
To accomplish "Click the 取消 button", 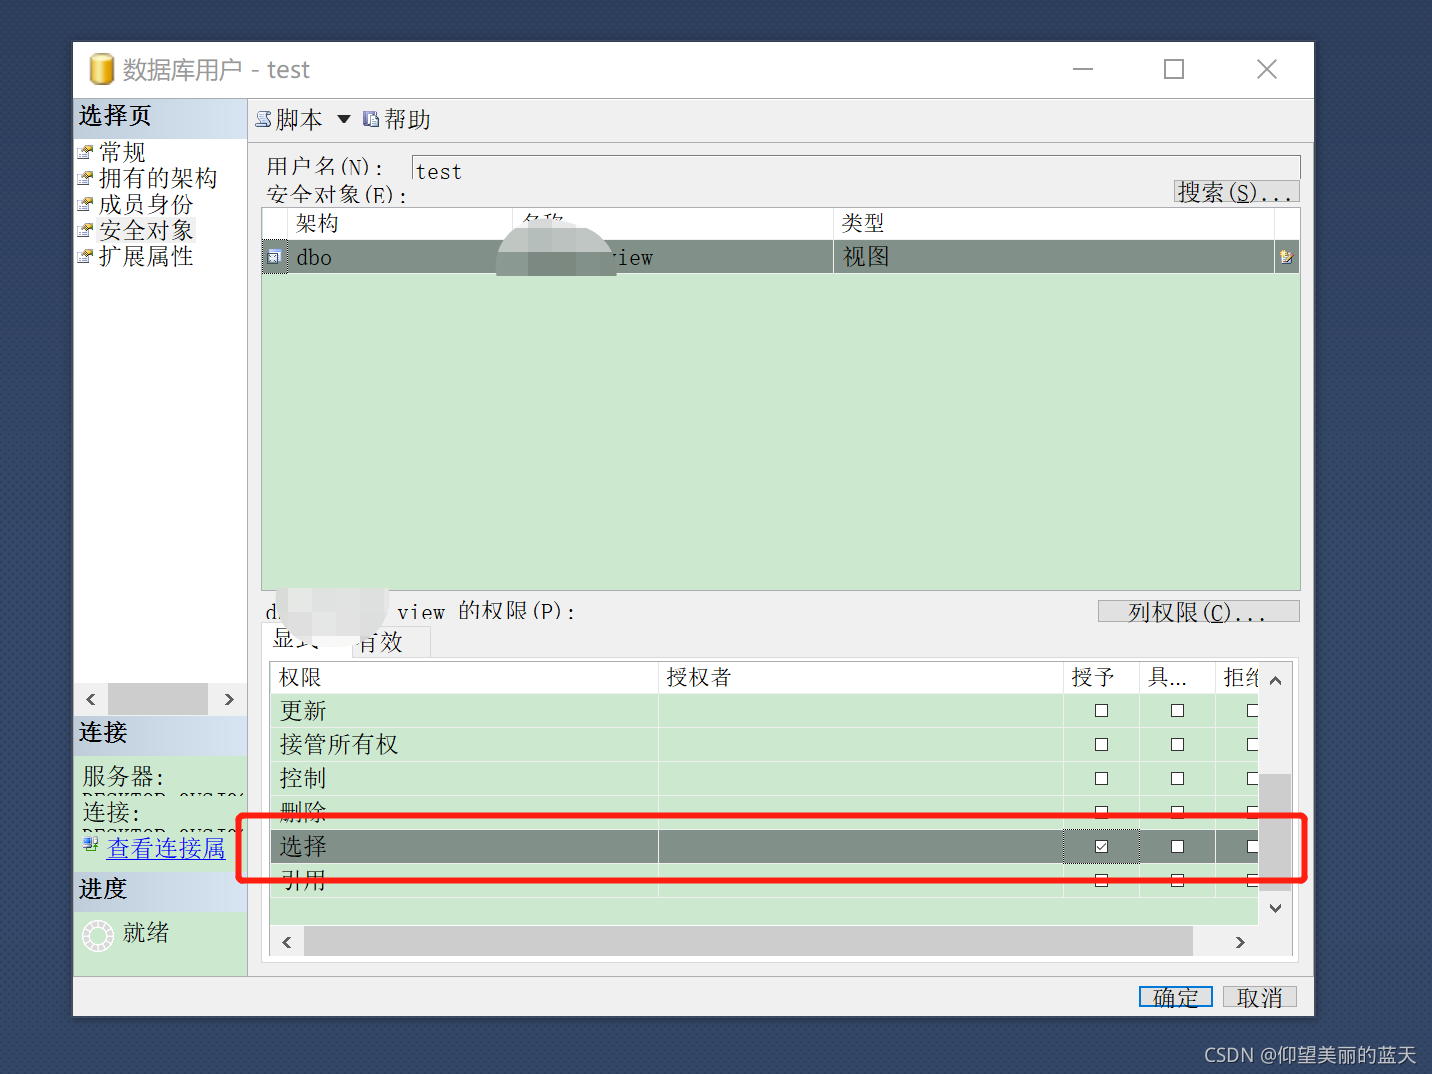I will pos(1260,997).
